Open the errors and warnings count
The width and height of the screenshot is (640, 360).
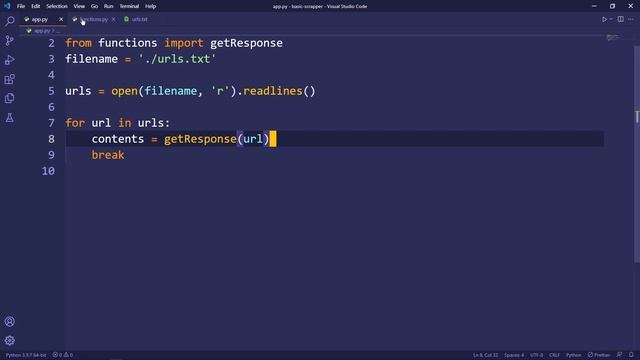coord(62,355)
